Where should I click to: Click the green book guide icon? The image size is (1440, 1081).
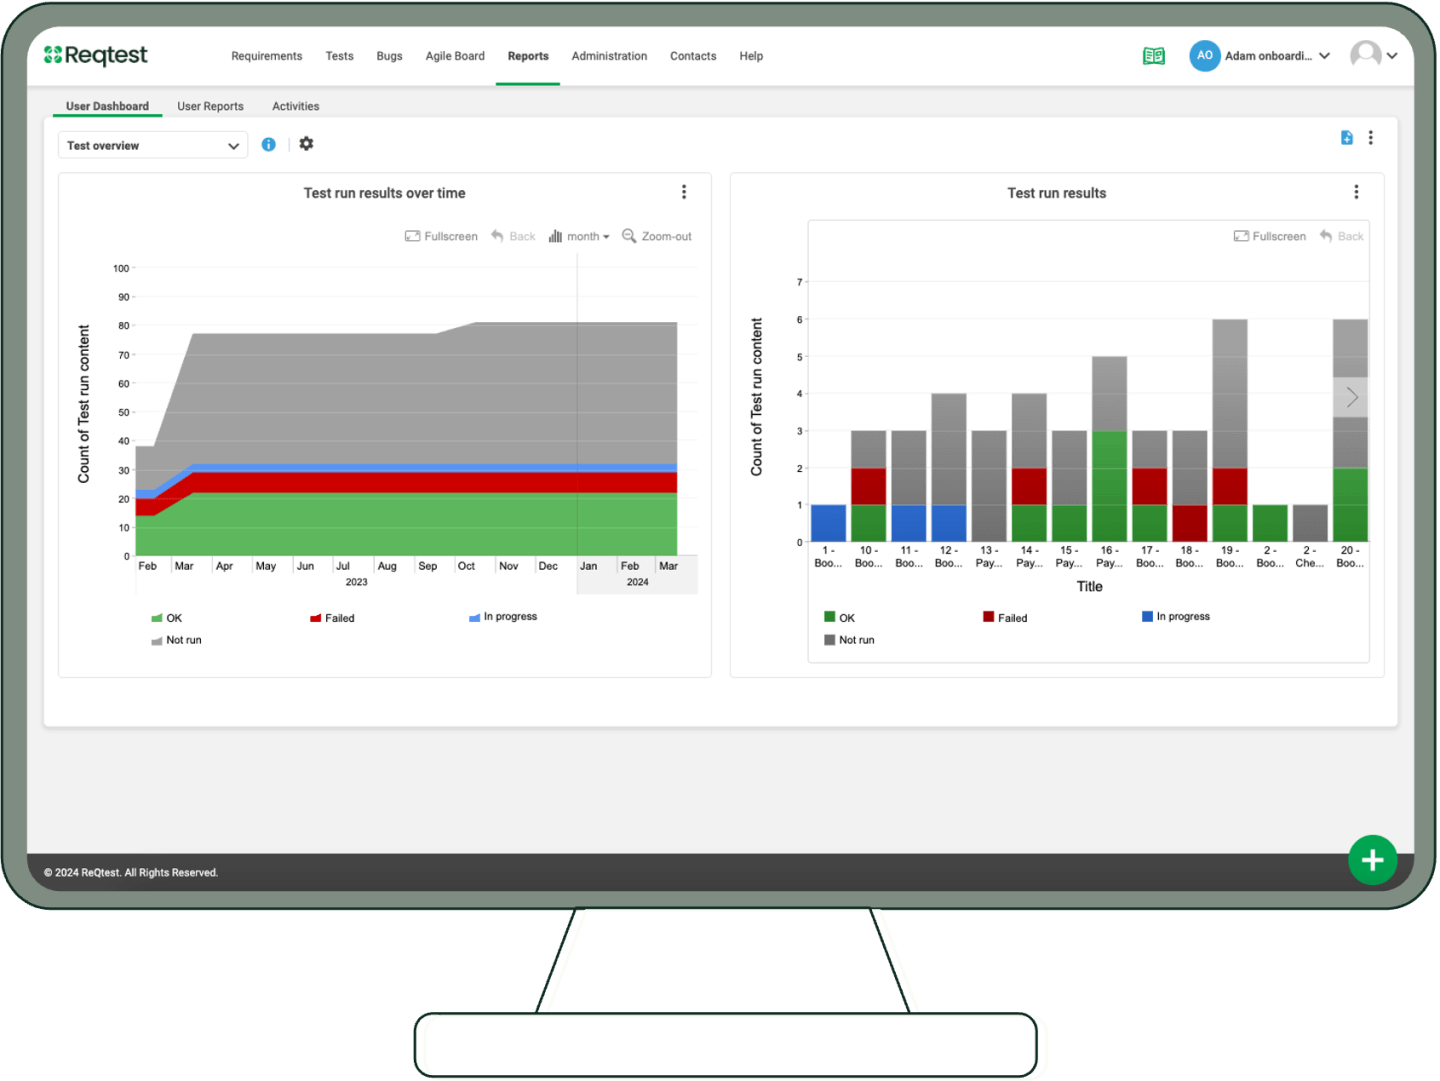[1153, 56]
